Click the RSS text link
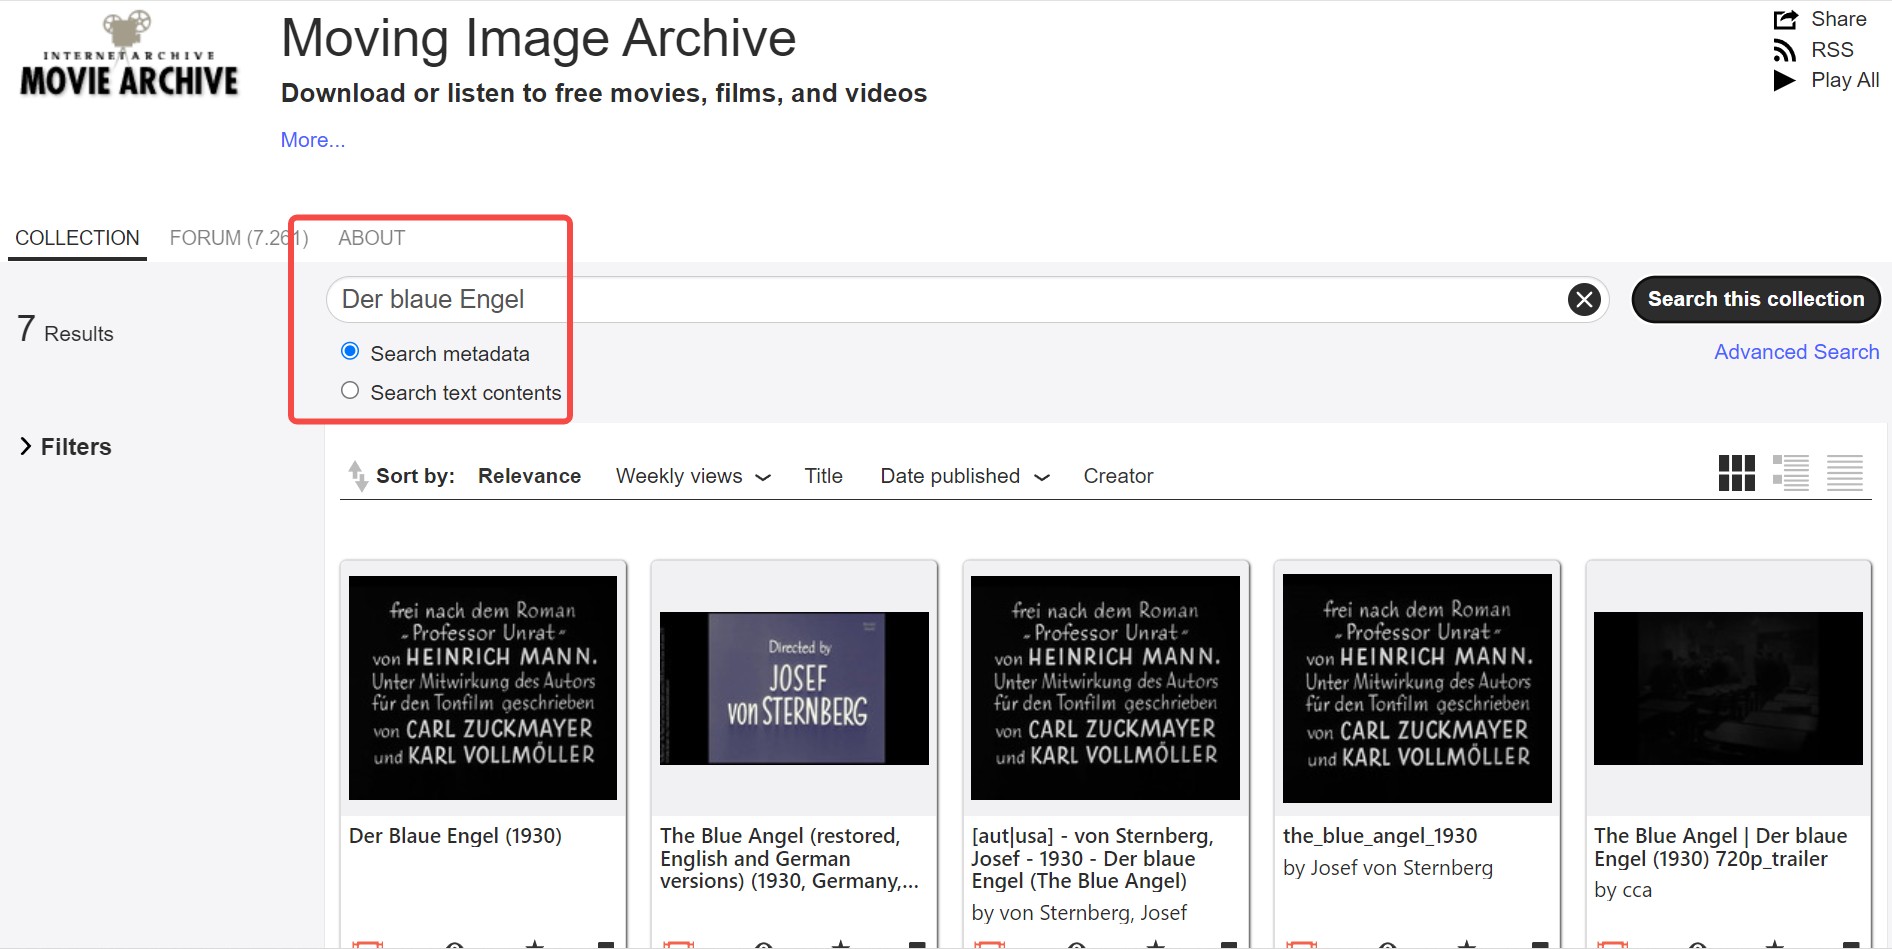The width and height of the screenshot is (1892, 949). tap(1832, 50)
